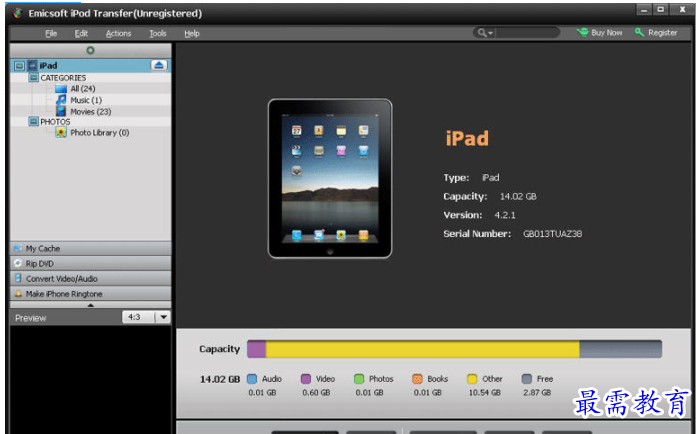The height and width of the screenshot is (434, 697).
Task: Click the yellow Other legend swatch
Action: tap(472, 379)
